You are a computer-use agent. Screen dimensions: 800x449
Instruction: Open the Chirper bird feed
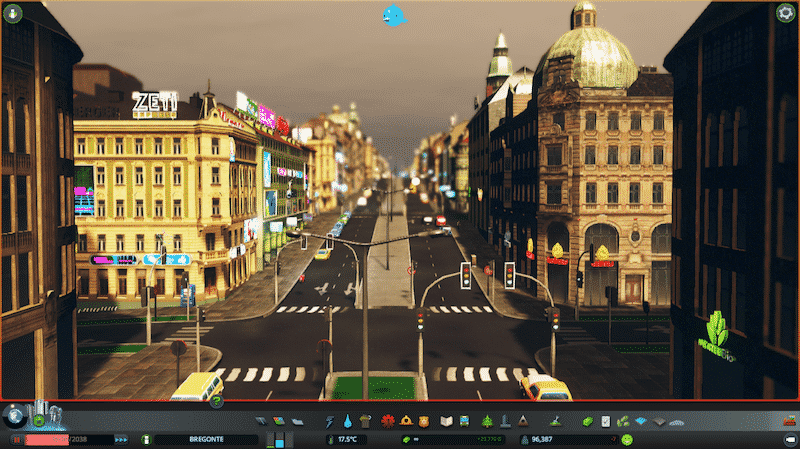click(x=394, y=15)
